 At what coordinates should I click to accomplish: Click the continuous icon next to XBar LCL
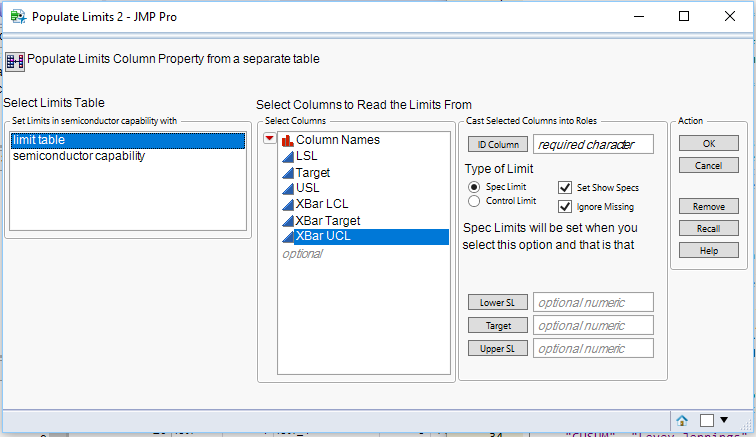point(288,205)
